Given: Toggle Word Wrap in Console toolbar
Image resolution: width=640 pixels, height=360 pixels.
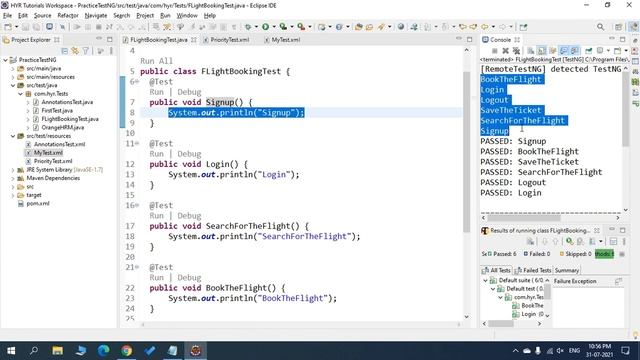Looking at the screenshot, I should click(553, 51).
